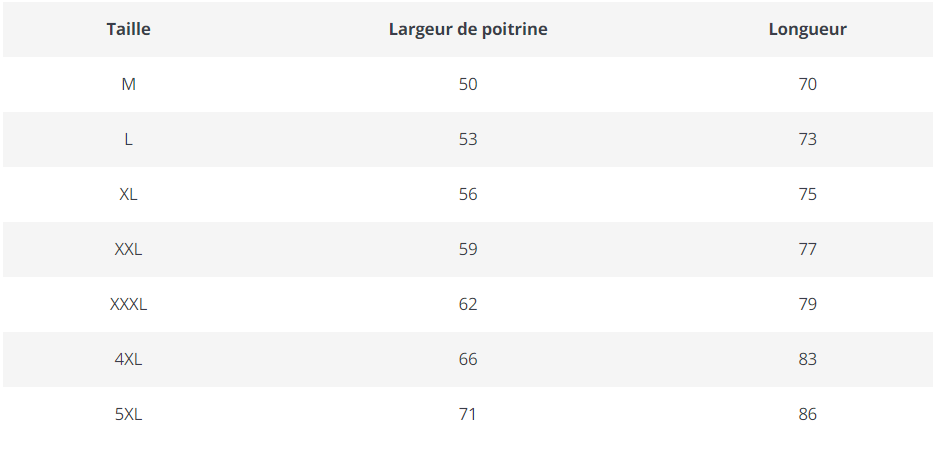Click chest width value 62
The width and height of the screenshot is (936, 455).
coord(468,304)
